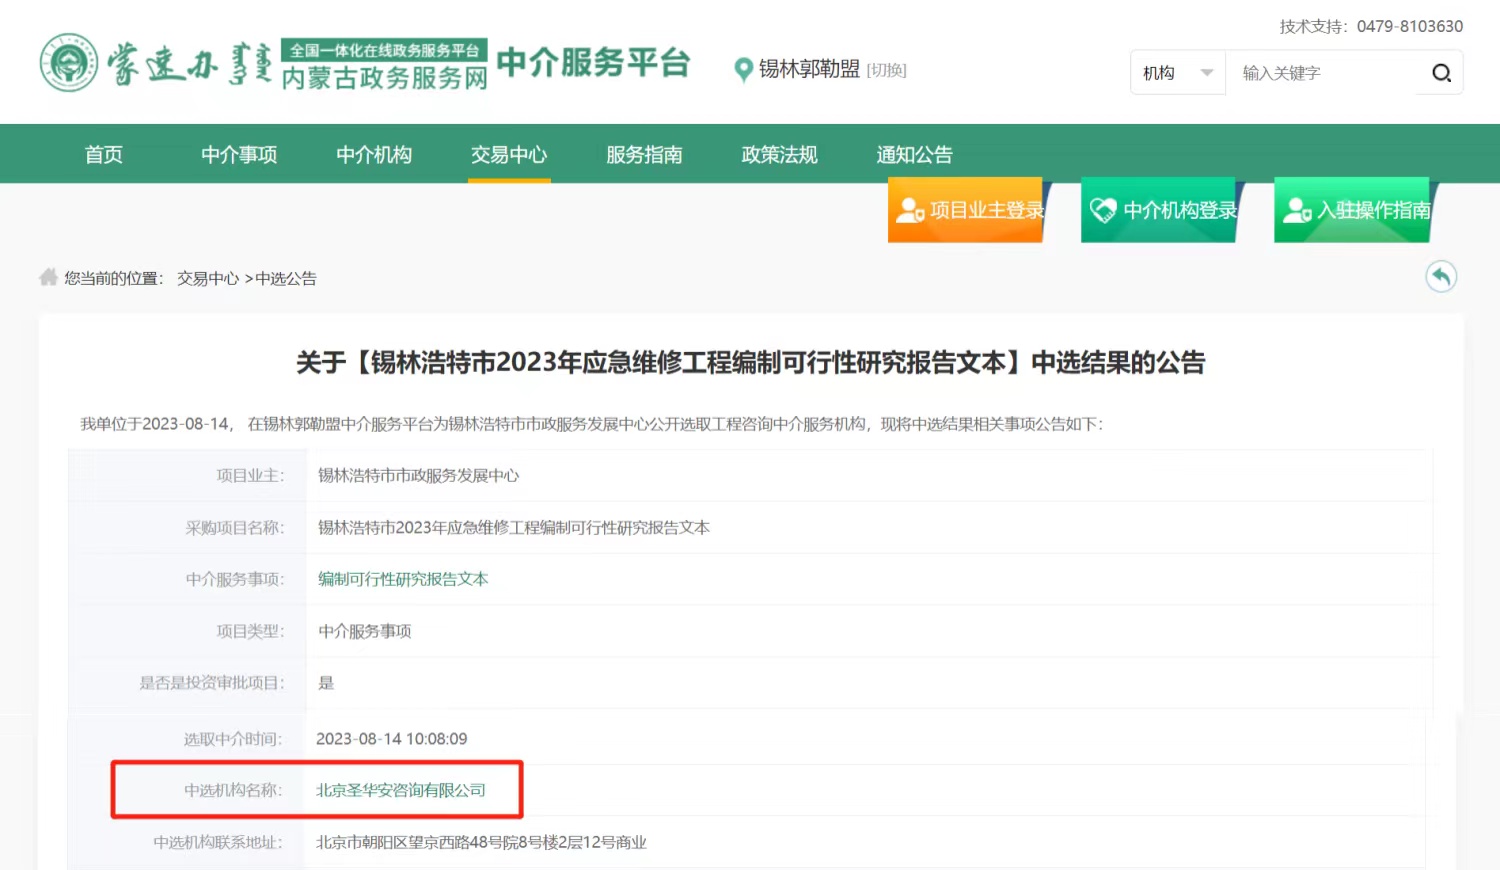1500x870 pixels.
Task: Open the 政策法规 nav tab
Action: pos(779,154)
